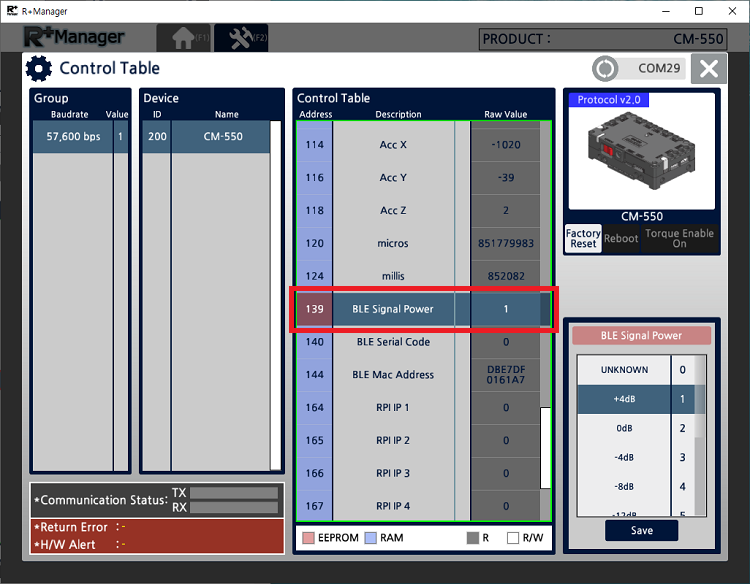The height and width of the screenshot is (584, 750).
Task: Click the COM29 refresh connection icon
Action: tap(605, 69)
